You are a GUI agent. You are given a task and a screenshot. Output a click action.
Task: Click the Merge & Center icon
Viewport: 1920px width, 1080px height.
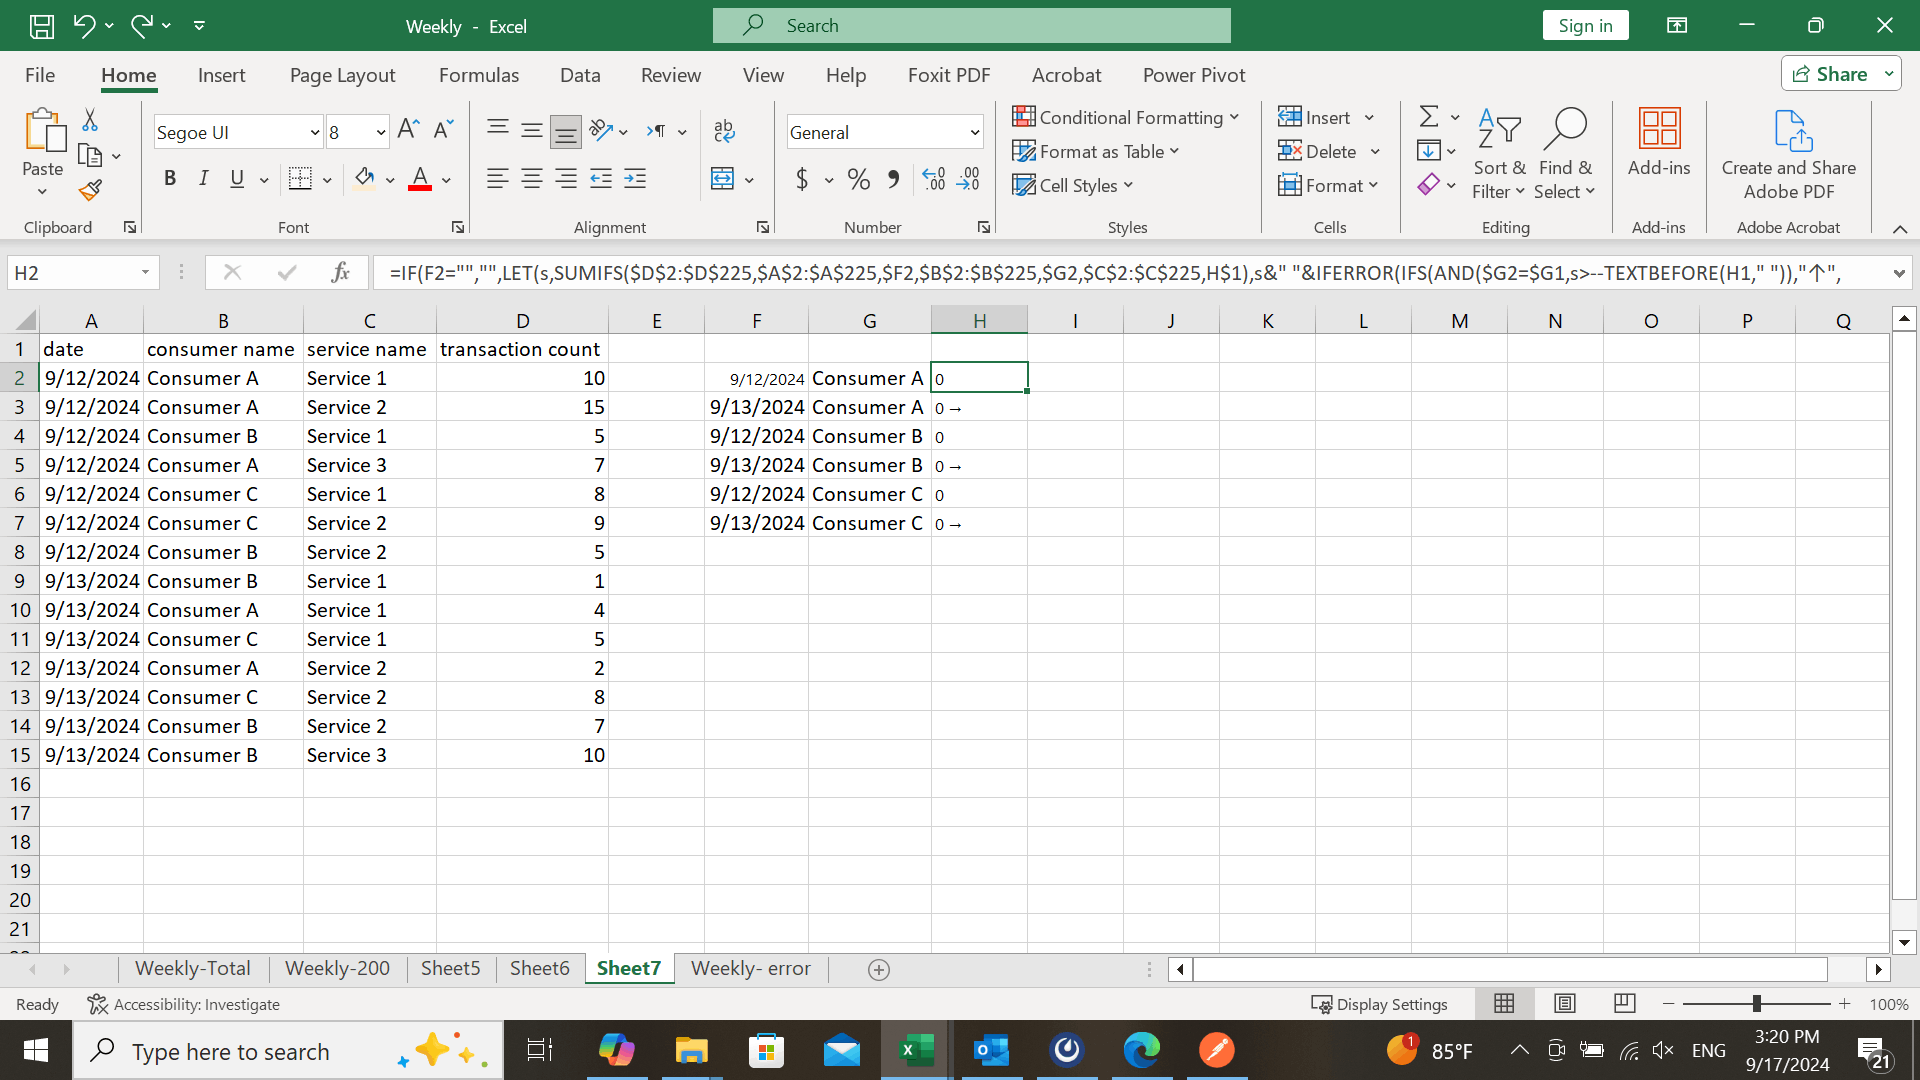click(x=722, y=179)
